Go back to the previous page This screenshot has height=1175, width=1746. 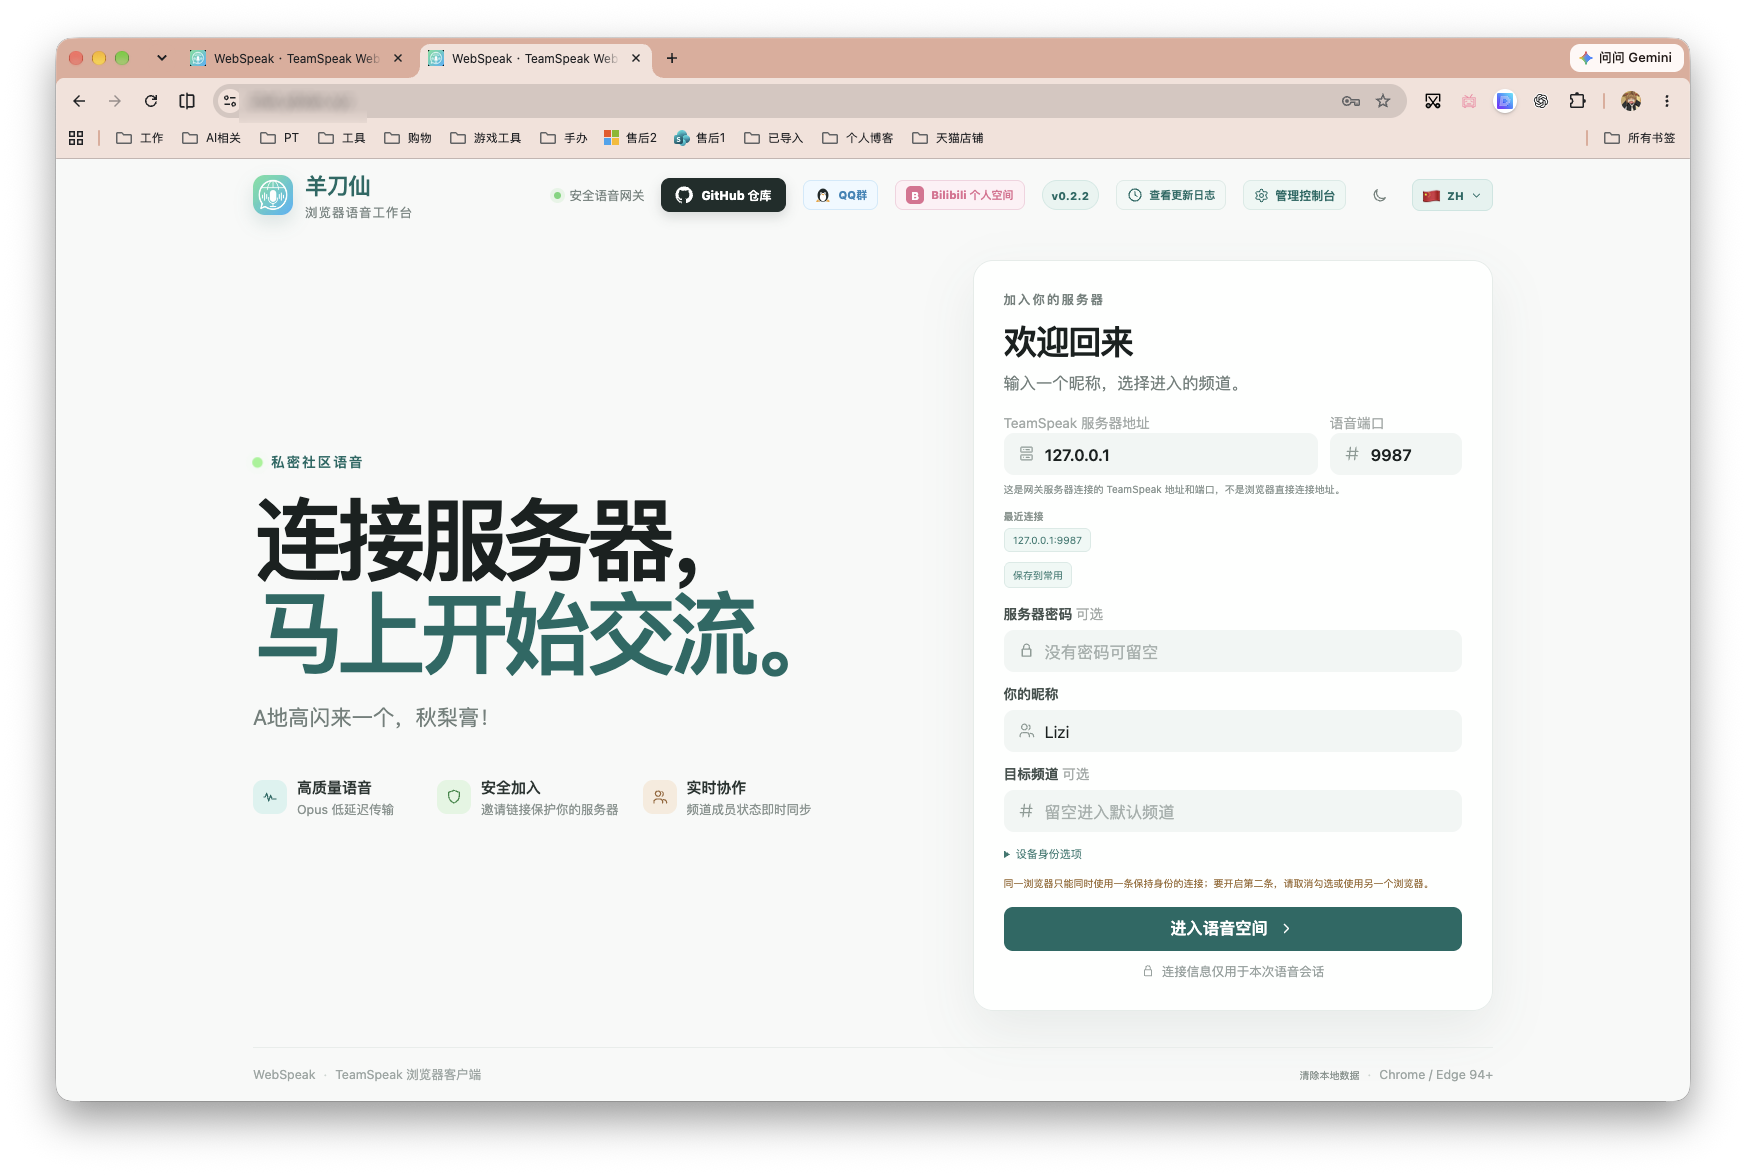(x=79, y=101)
